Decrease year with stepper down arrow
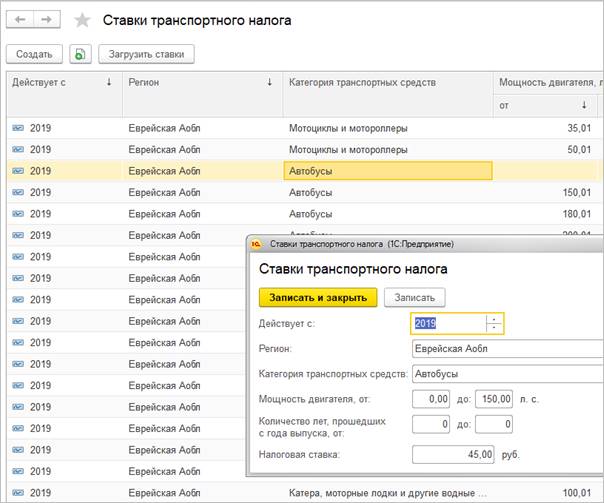The width and height of the screenshot is (604, 503). pos(492,328)
